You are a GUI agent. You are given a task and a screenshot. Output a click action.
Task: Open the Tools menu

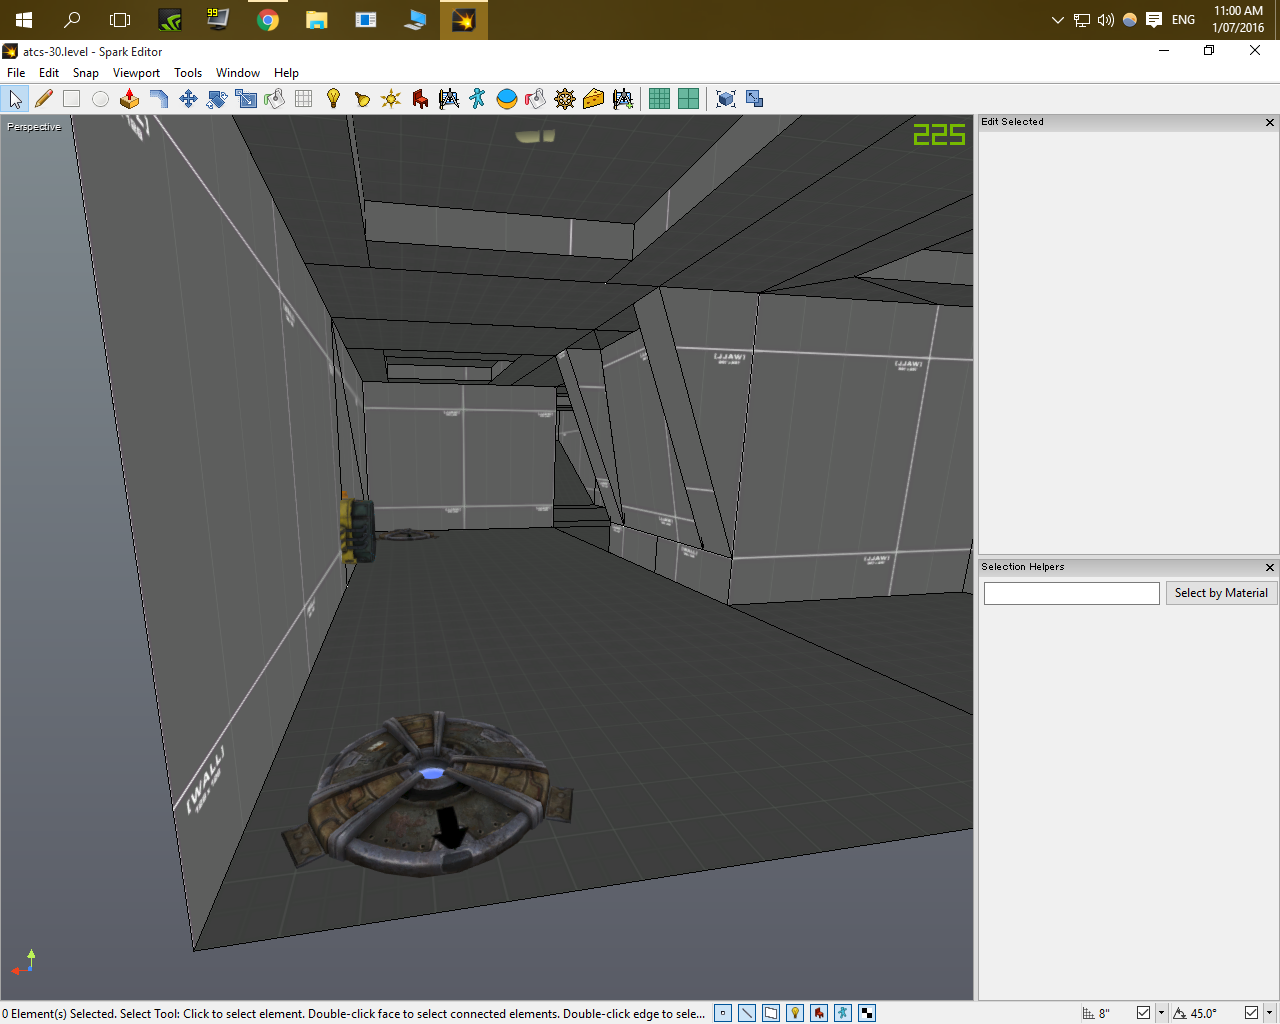pos(188,73)
